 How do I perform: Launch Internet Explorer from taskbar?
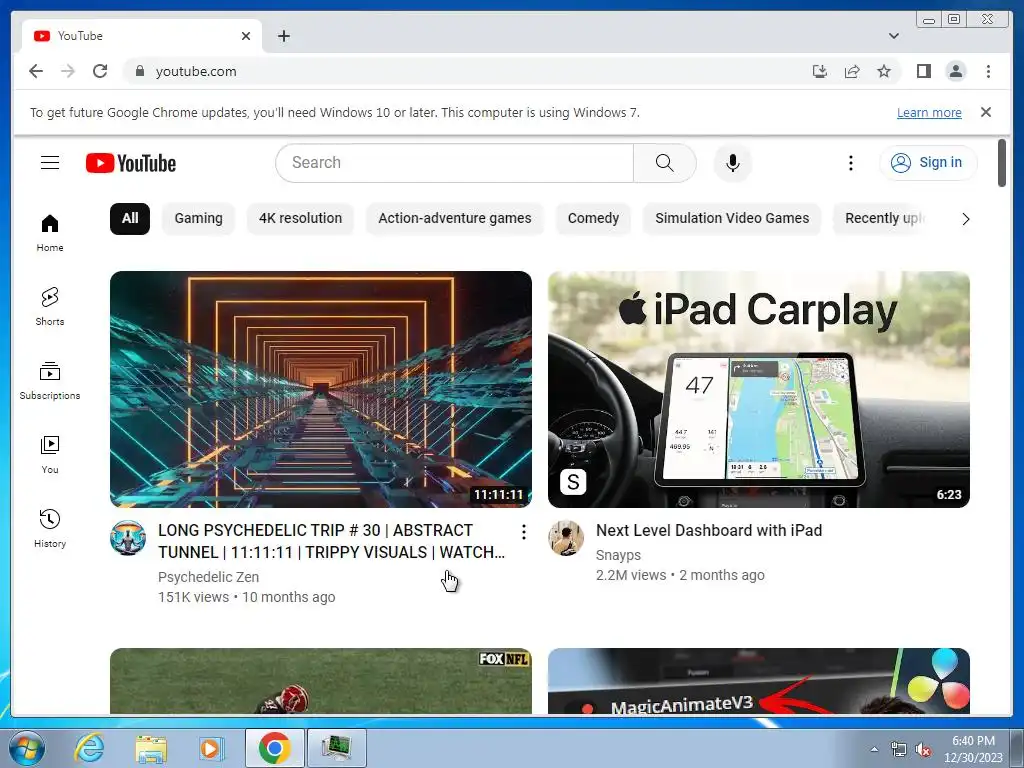89,748
